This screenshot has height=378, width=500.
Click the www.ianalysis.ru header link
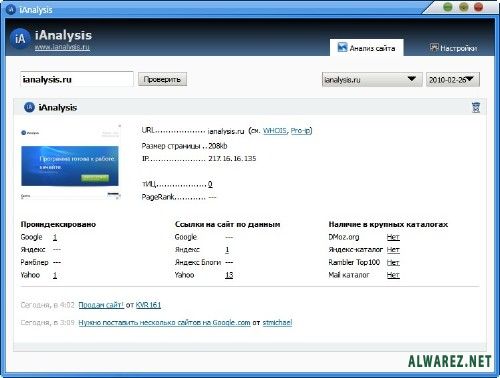(x=62, y=47)
